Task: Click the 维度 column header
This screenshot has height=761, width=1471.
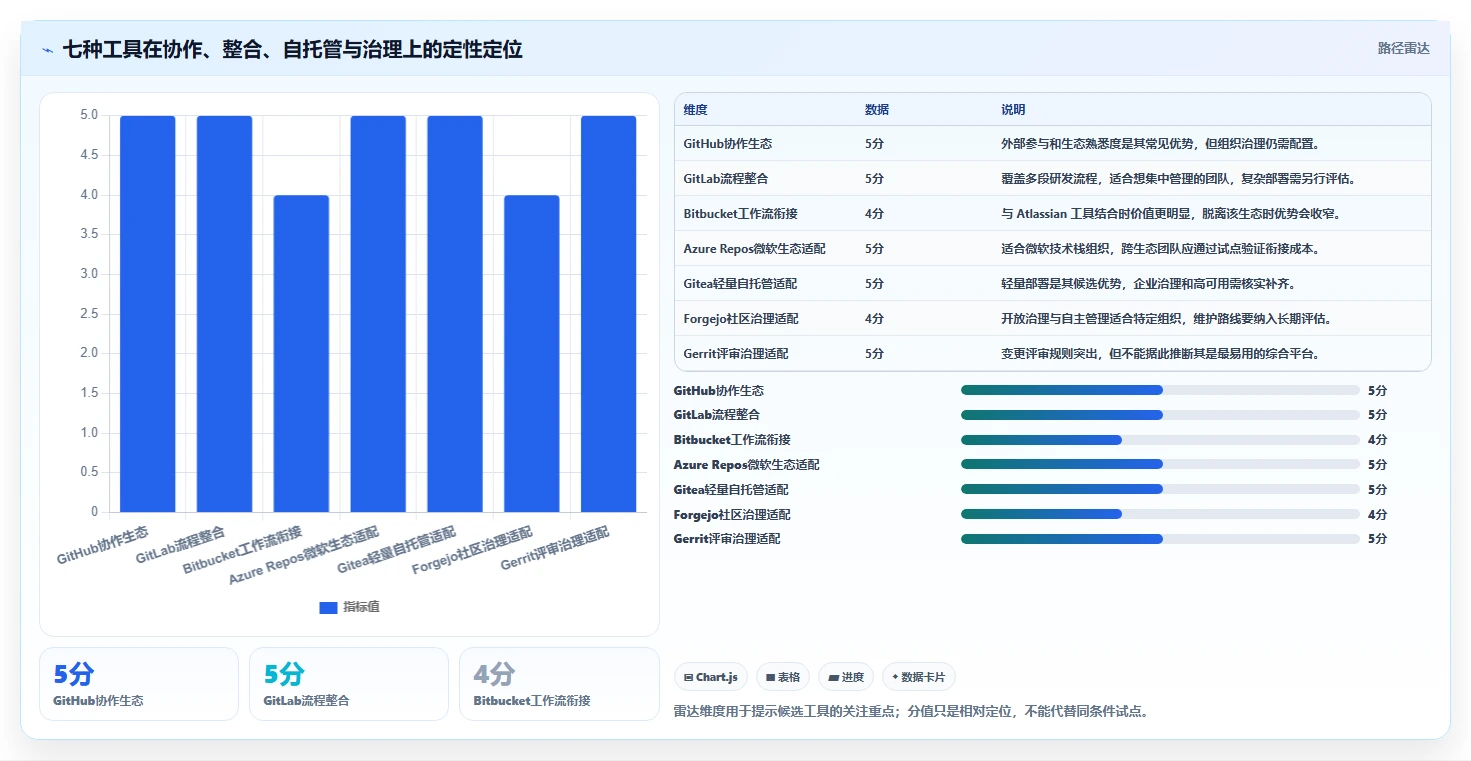Action: 695,110
